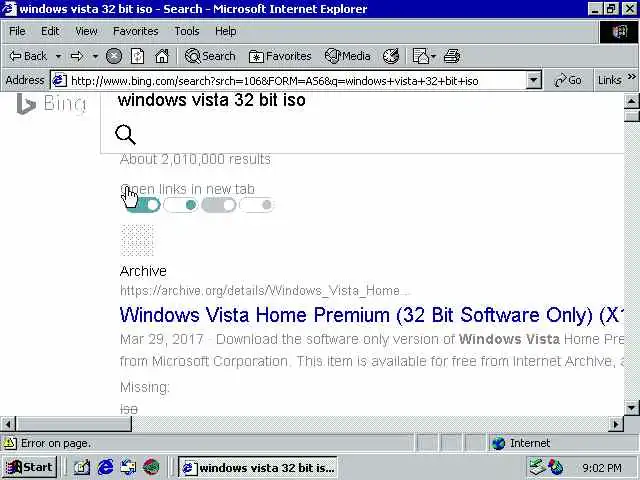Click the horizontal scrollbar thumb

[x=73, y=424]
